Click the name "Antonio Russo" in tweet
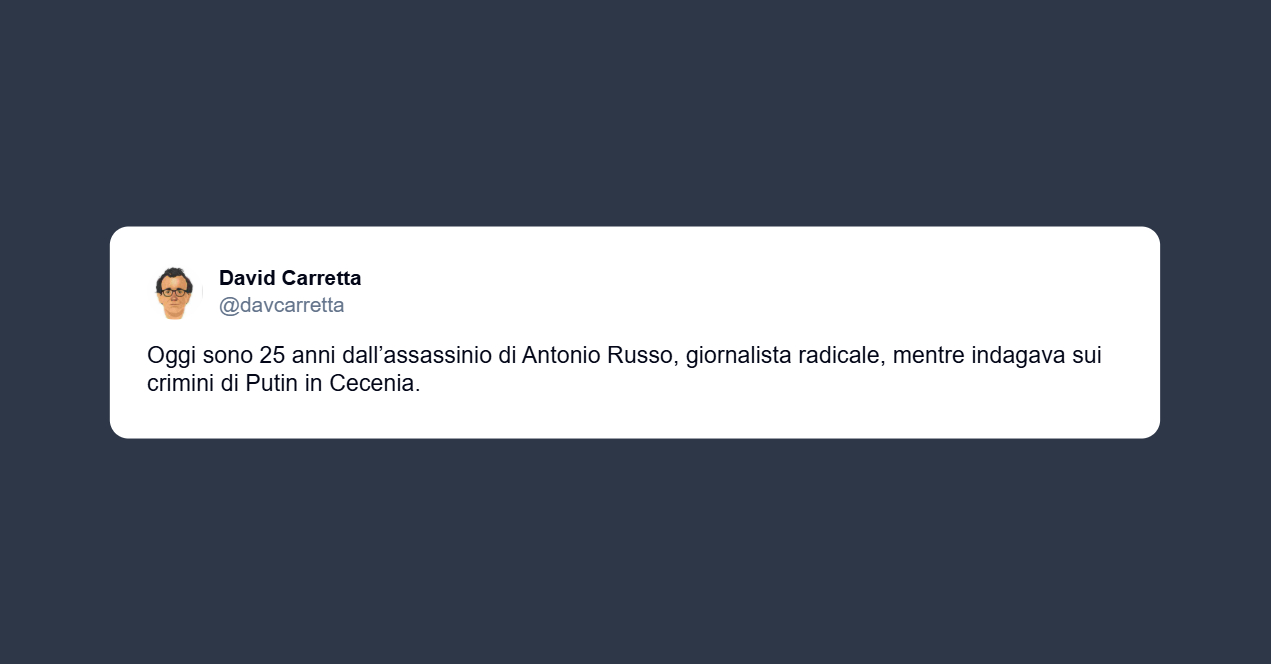This screenshot has height=664, width=1271. click(x=598, y=356)
